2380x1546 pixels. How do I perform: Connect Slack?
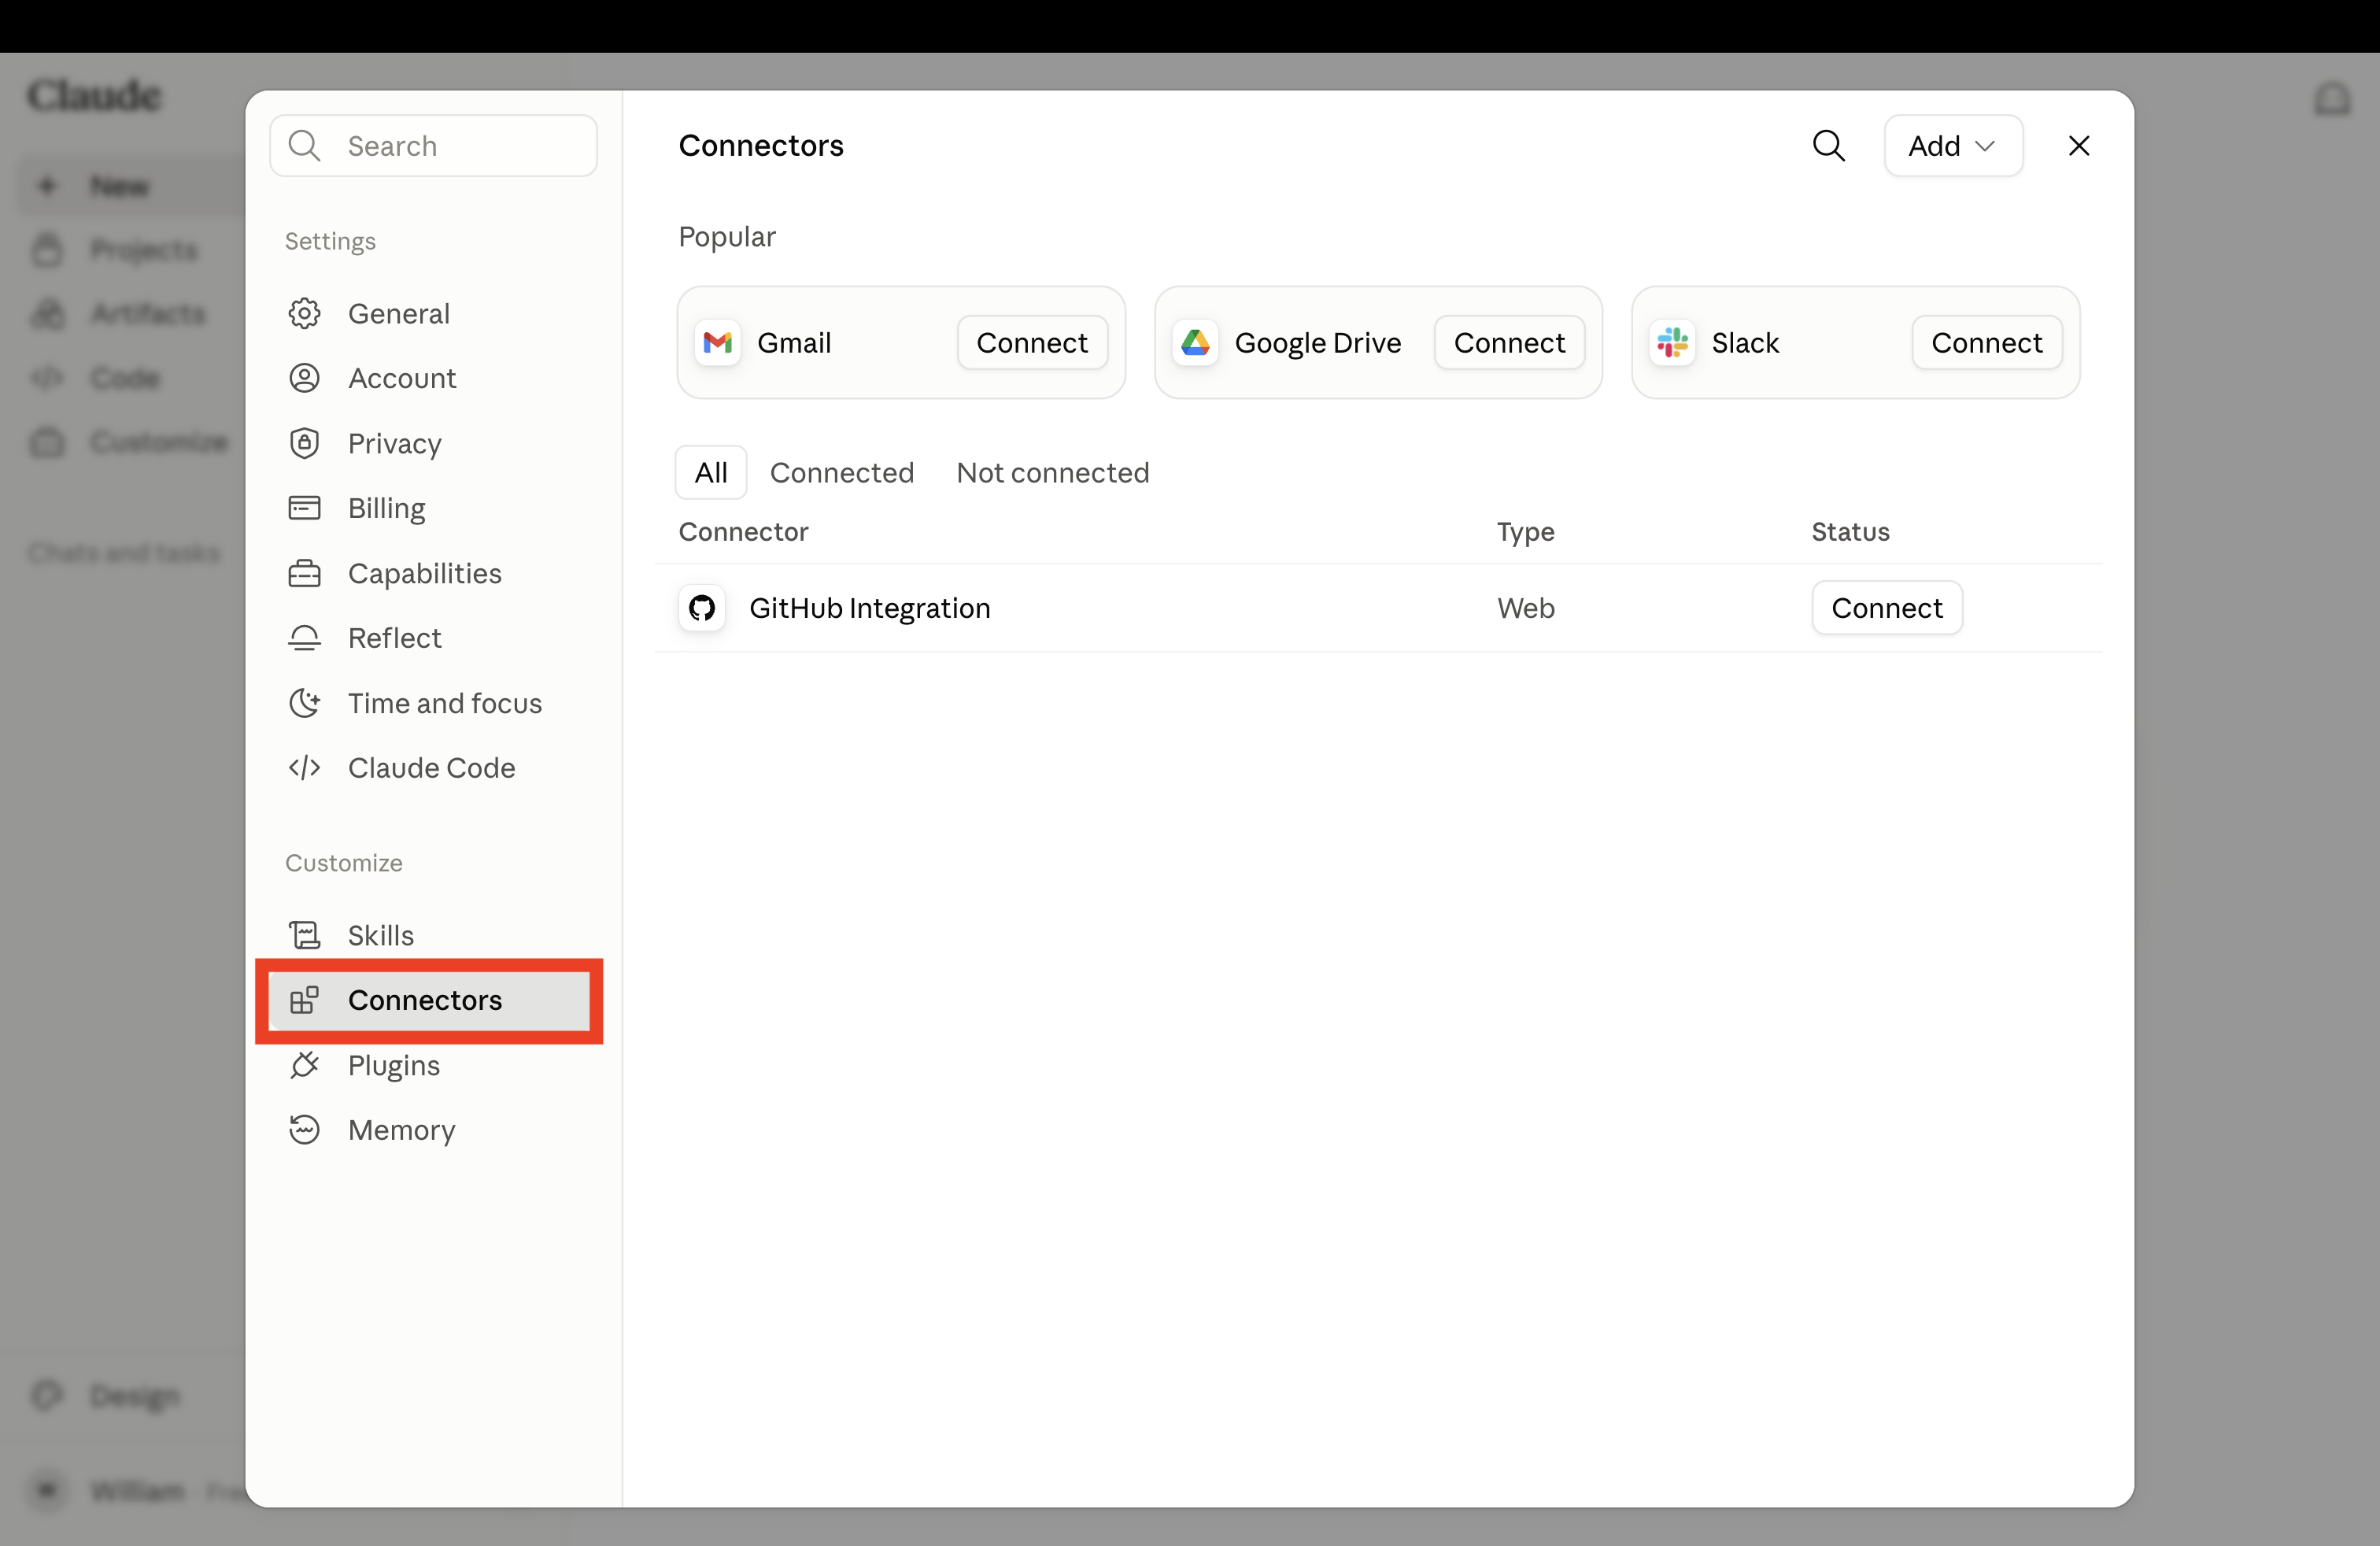pyautogui.click(x=1986, y=343)
